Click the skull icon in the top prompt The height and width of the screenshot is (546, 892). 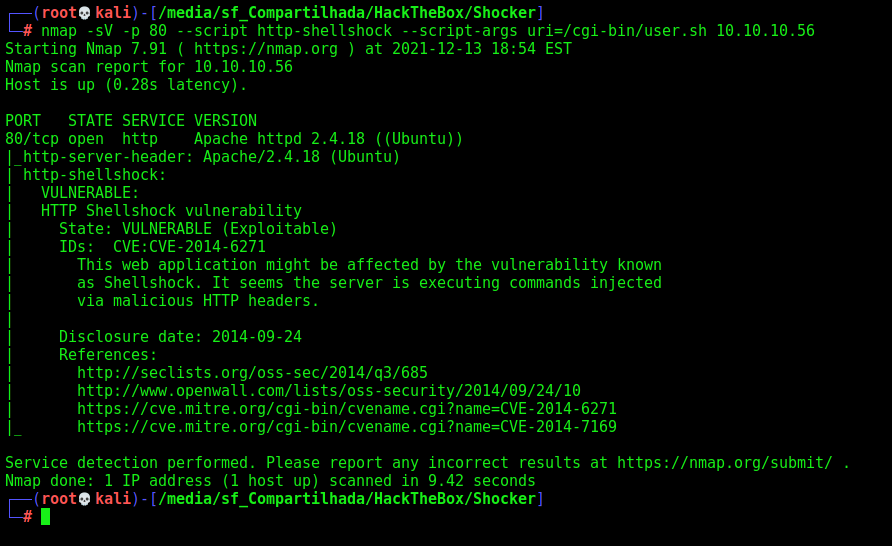[x=85, y=13]
